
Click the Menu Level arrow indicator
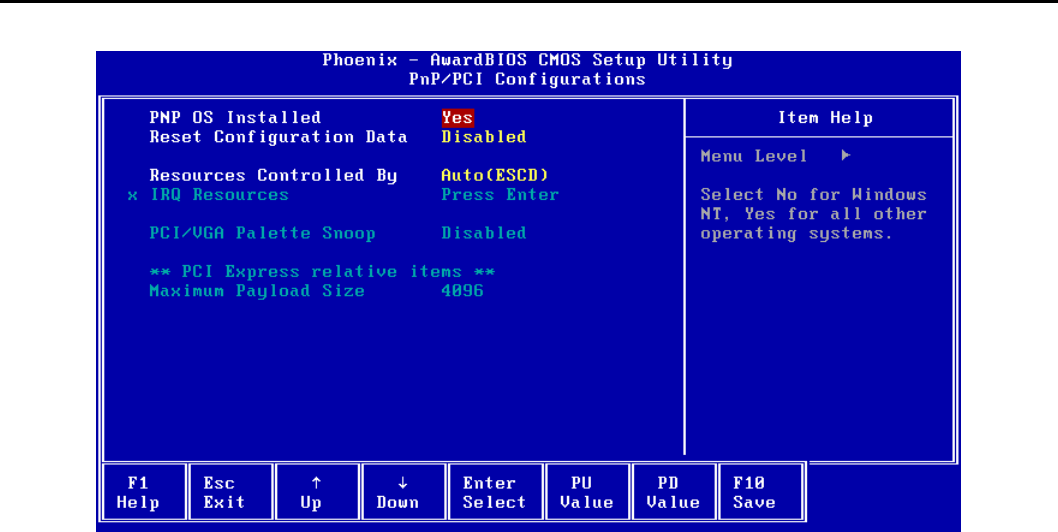[x=846, y=156]
